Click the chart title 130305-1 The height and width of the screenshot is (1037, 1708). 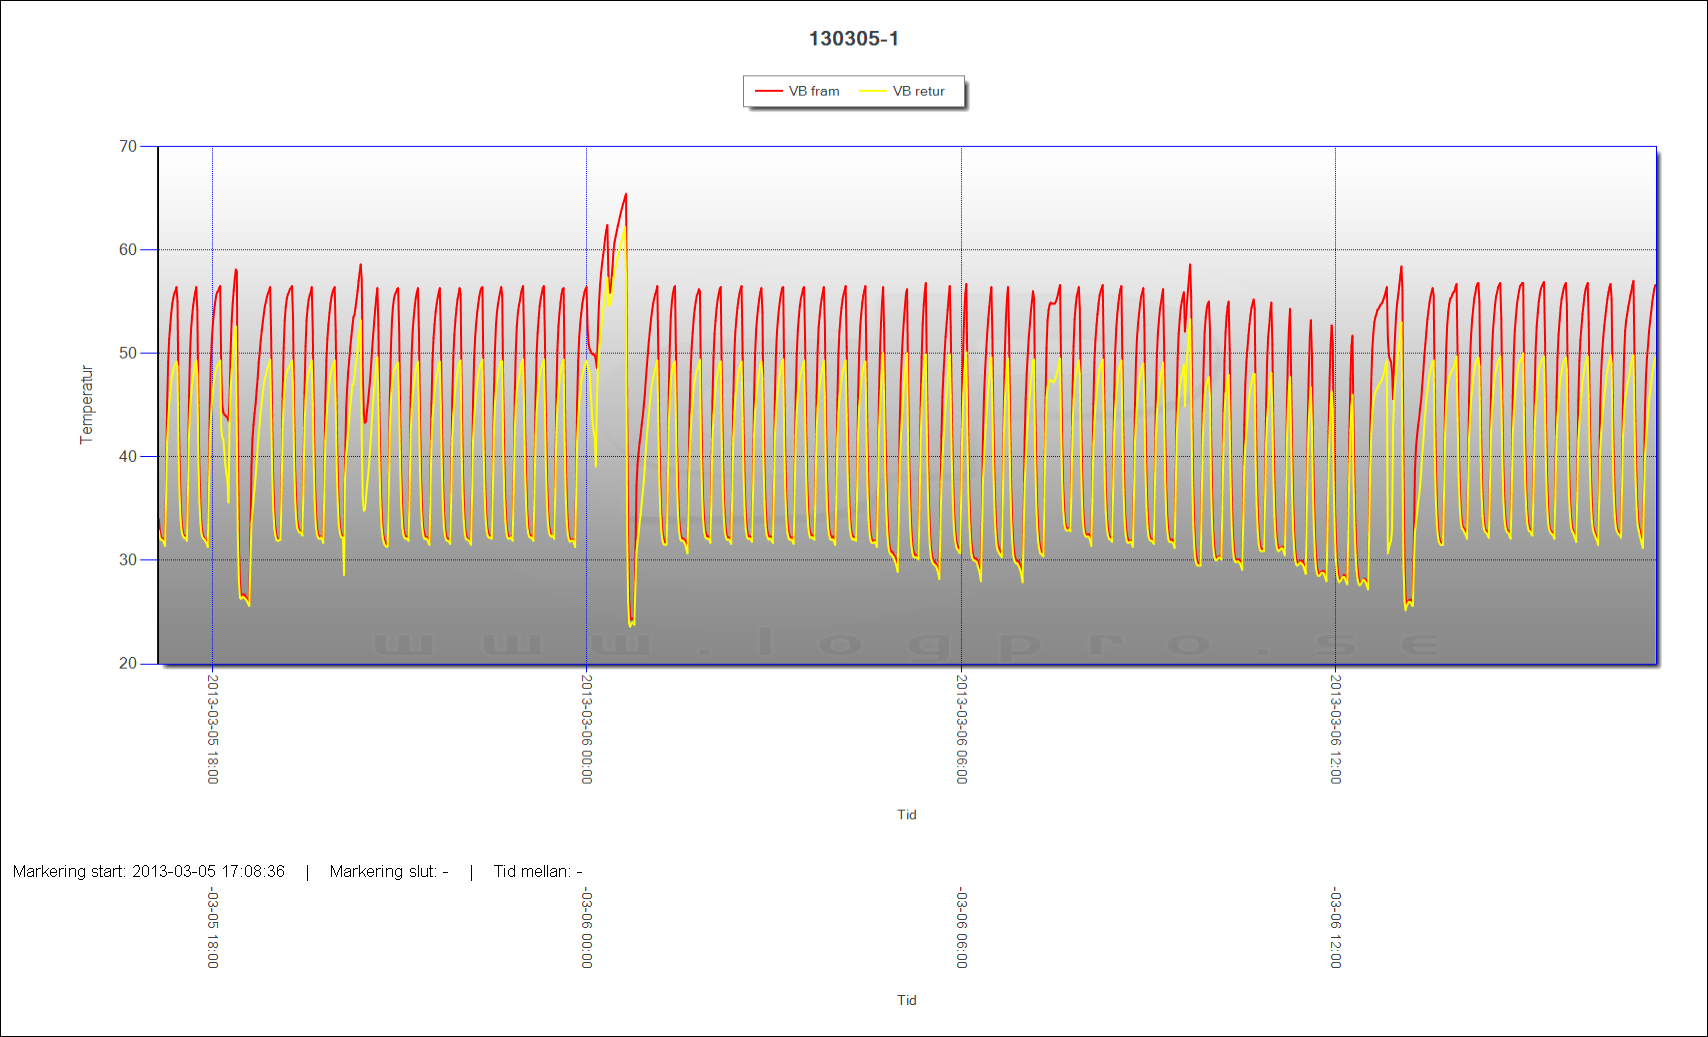coord(853,39)
